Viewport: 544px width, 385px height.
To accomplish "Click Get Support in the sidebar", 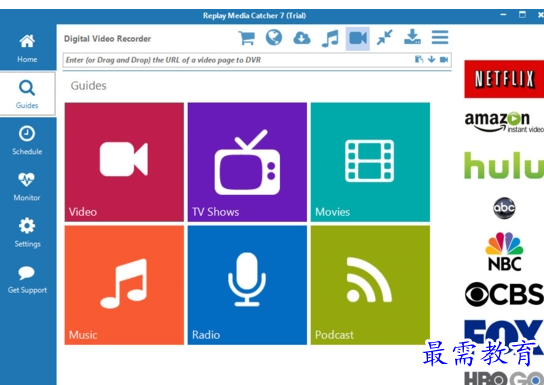I will (x=27, y=279).
